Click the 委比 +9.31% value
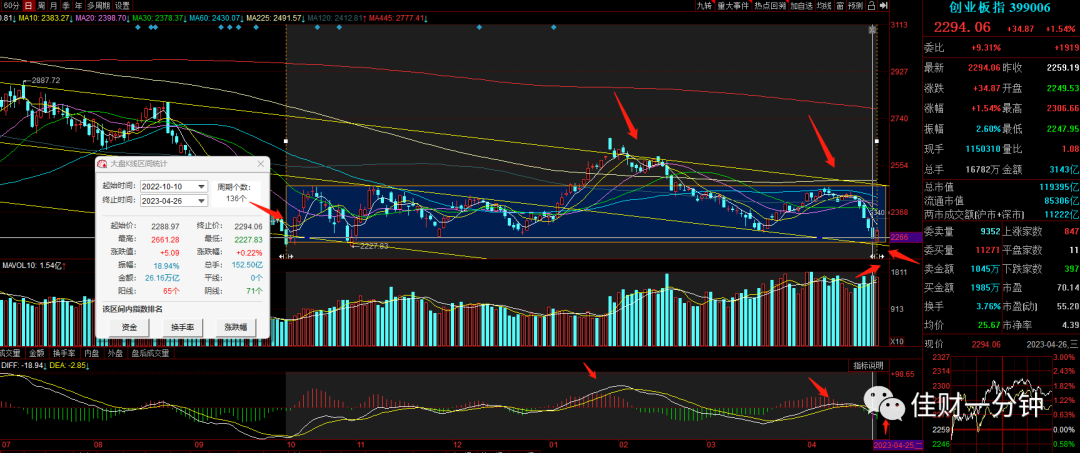The image size is (1080, 453). click(x=986, y=47)
